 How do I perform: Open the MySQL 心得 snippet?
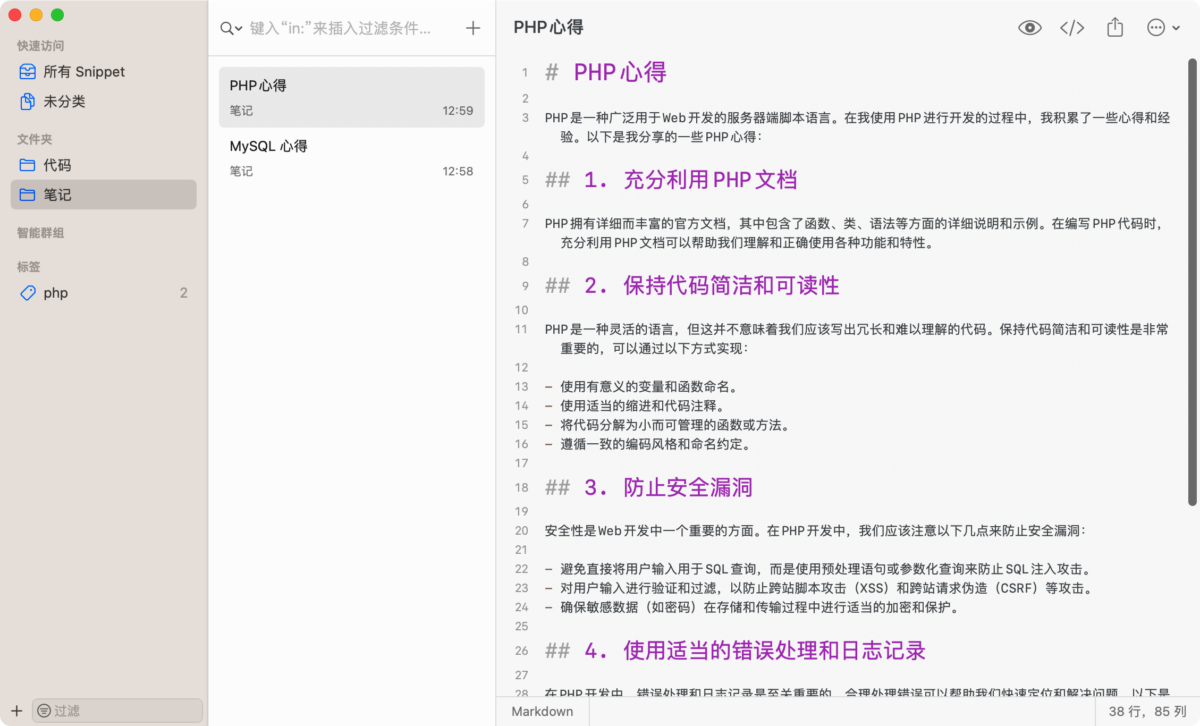point(352,157)
